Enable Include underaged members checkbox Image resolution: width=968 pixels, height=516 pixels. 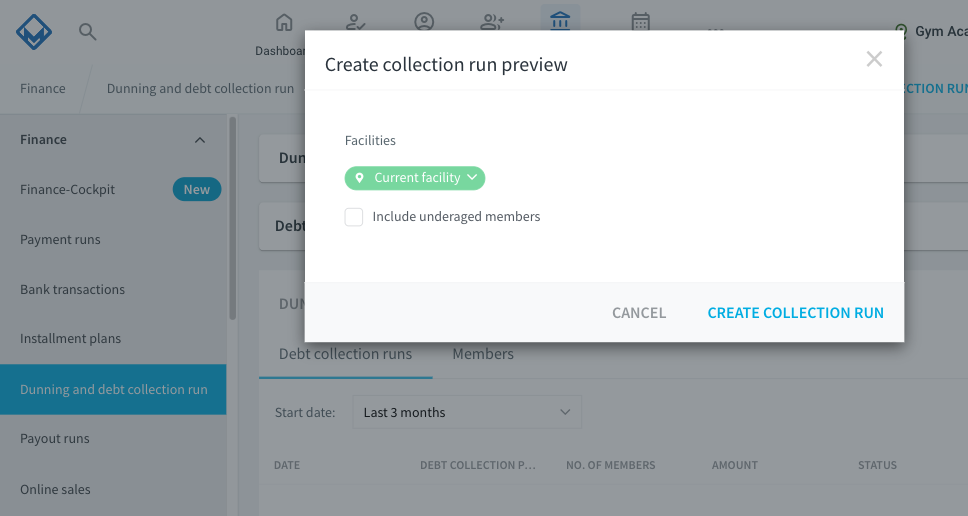click(354, 217)
